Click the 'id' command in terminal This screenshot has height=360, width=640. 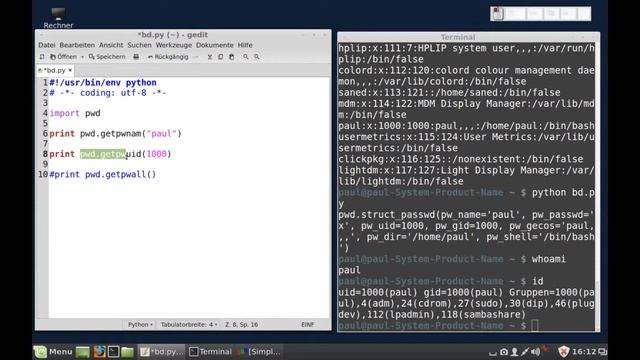[x=538, y=281]
